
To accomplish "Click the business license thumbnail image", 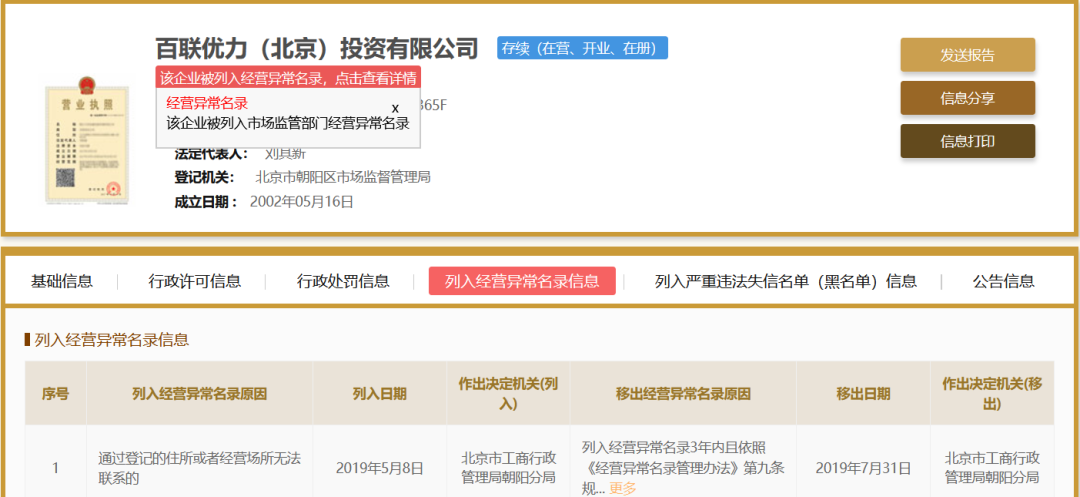I will tap(87, 140).
